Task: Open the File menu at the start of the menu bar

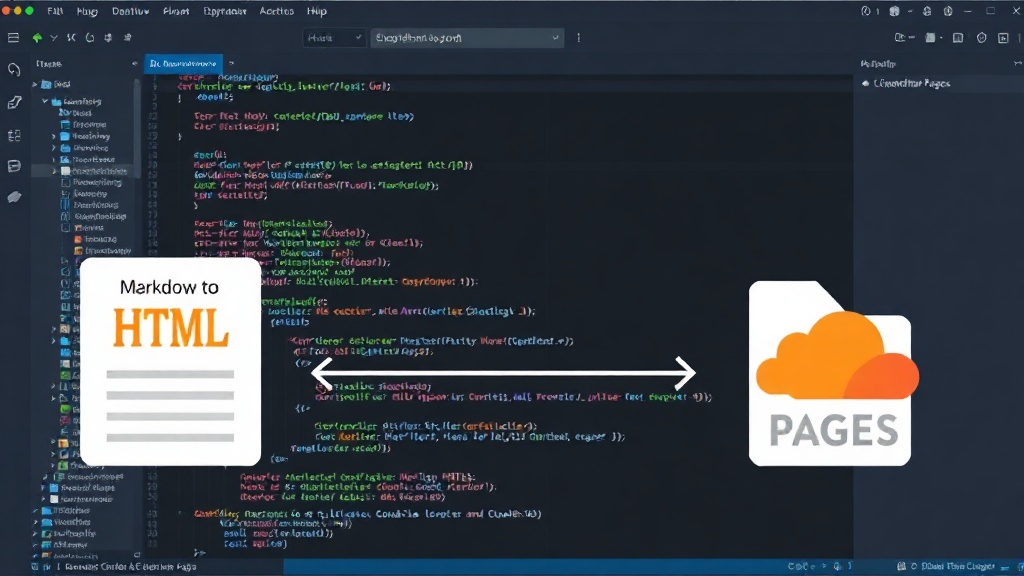Action: [x=55, y=11]
